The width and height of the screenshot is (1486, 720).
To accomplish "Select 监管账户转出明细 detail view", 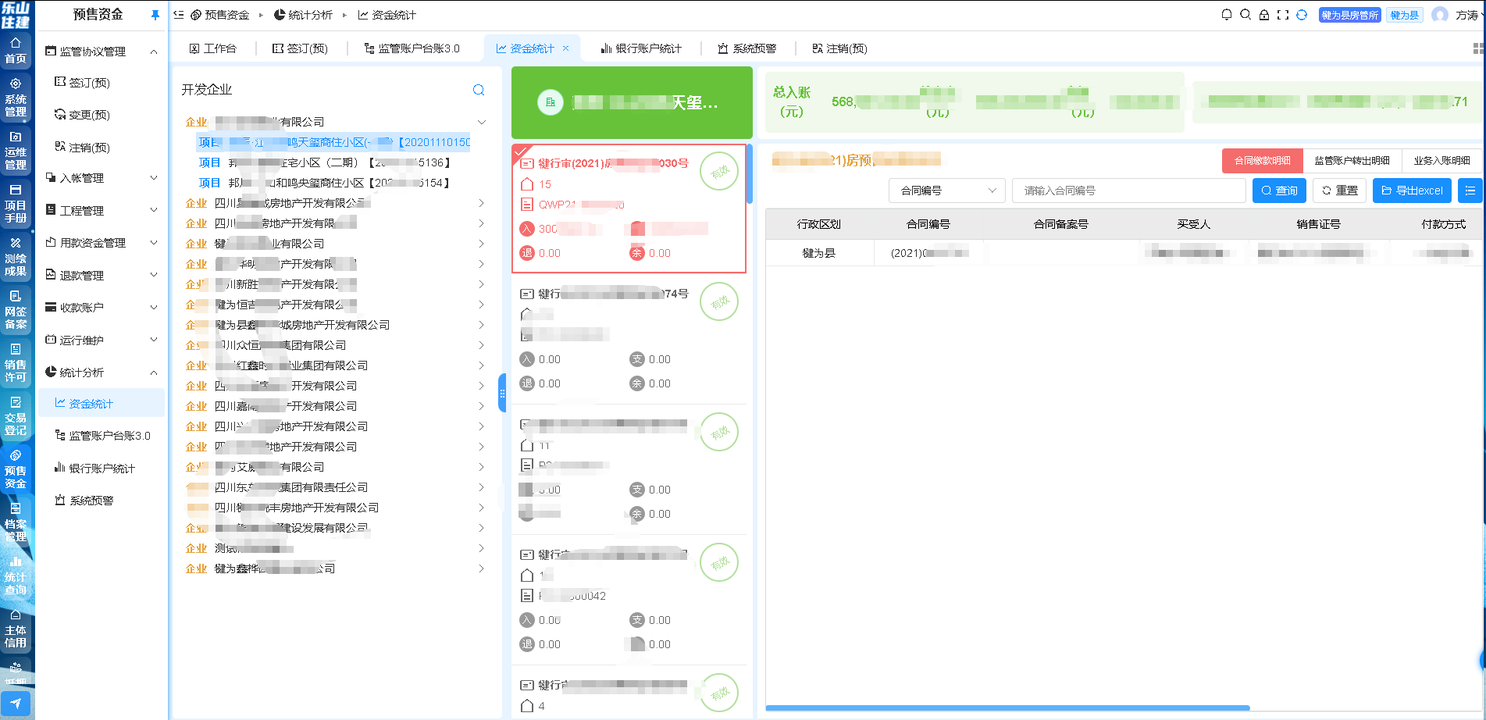I will (x=1351, y=161).
